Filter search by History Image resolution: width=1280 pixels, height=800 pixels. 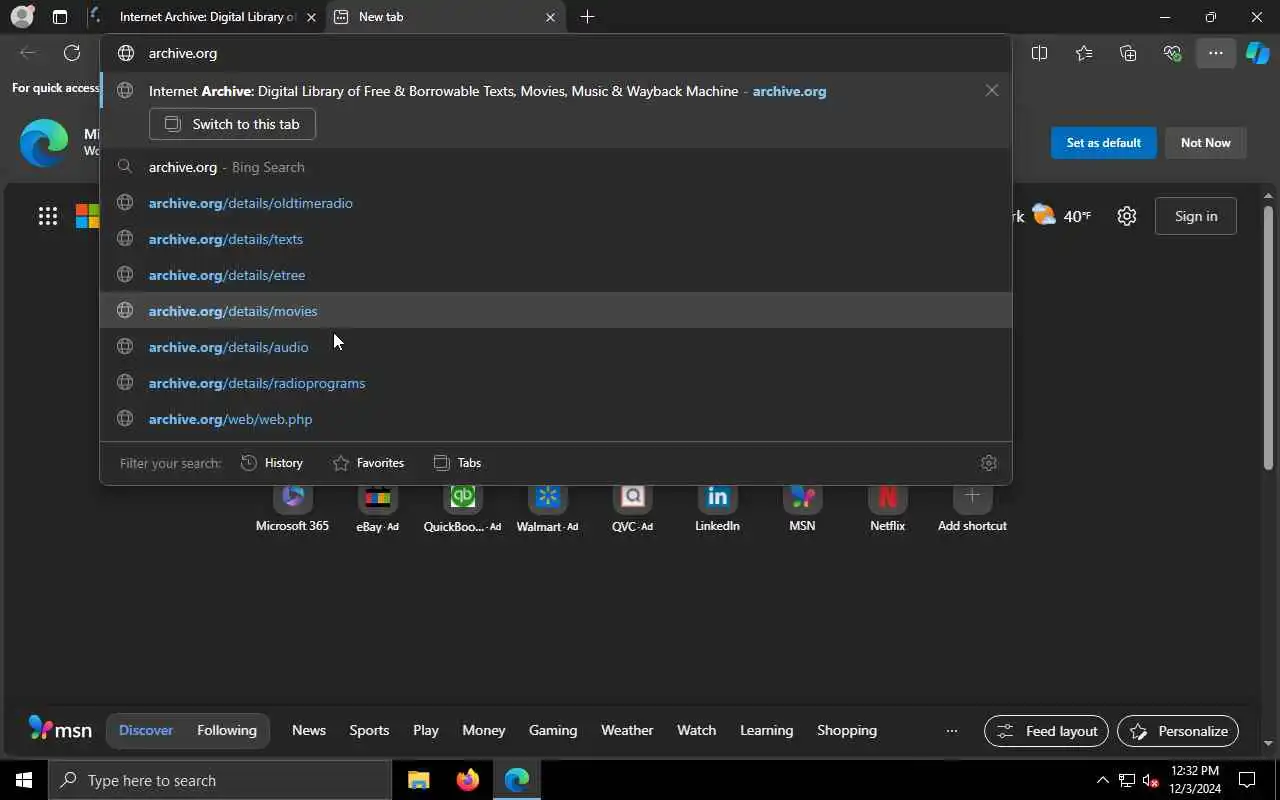coord(272,463)
